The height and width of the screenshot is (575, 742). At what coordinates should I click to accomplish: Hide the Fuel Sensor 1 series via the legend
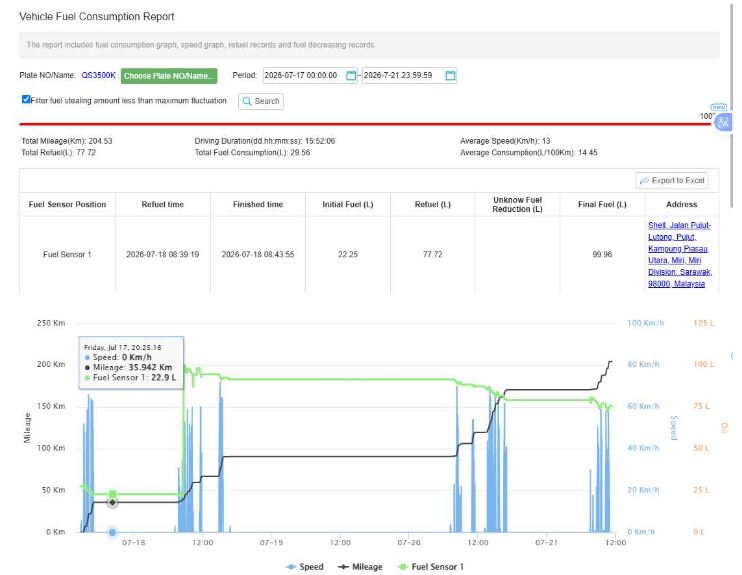coord(431,567)
